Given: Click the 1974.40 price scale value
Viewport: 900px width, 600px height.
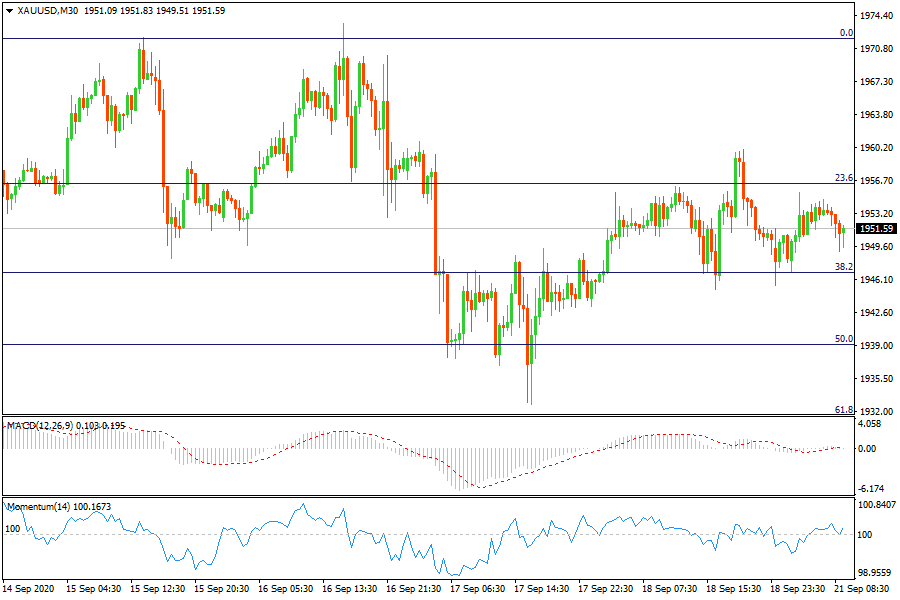Looking at the screenshot, I should (876, 16).
